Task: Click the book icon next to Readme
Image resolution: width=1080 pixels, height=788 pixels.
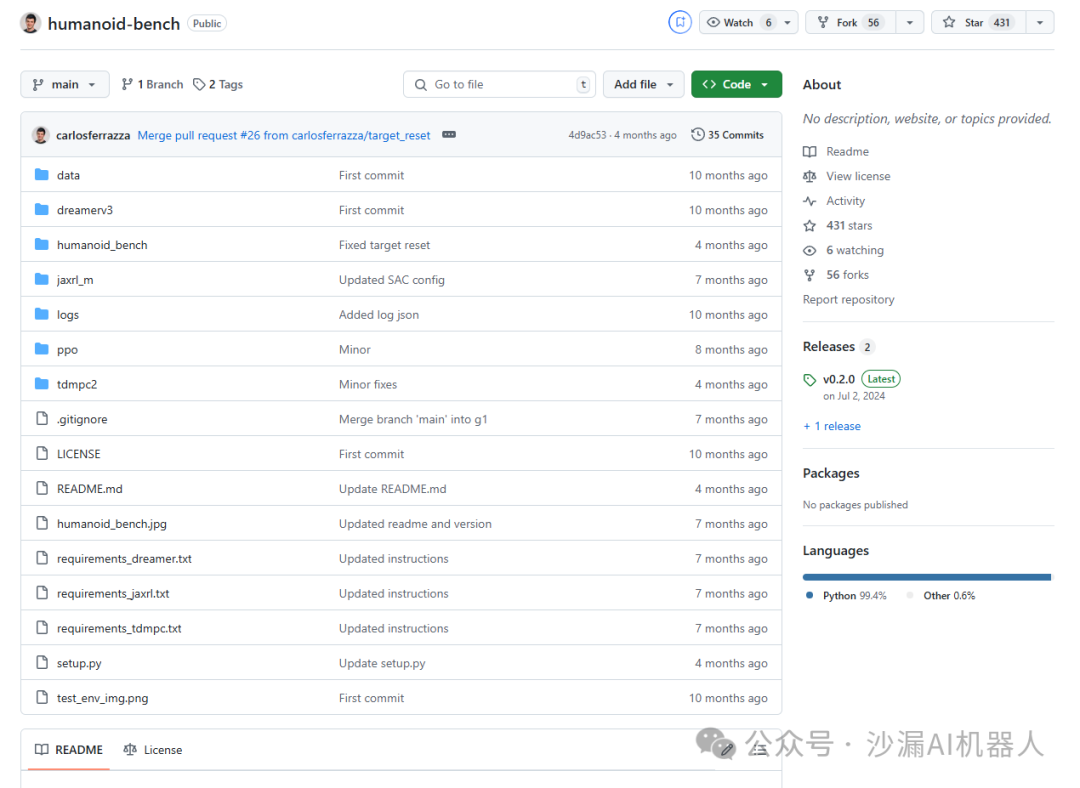Action: 810,152
